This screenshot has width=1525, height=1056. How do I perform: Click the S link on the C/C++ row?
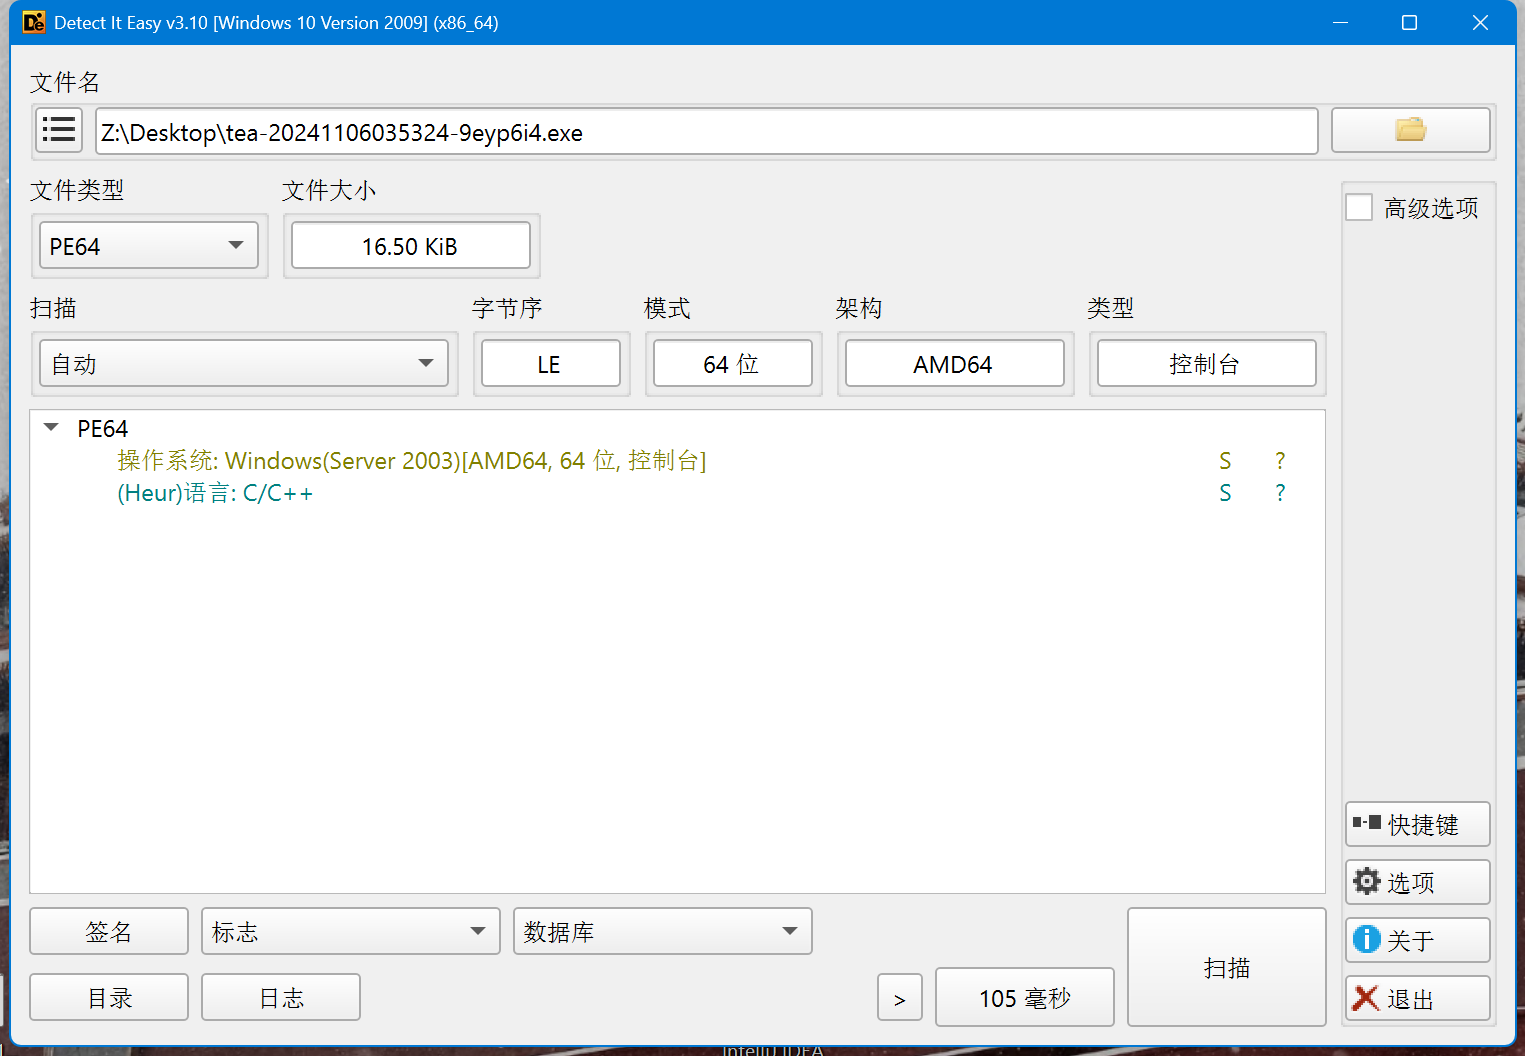click(x=1225, y=493)
